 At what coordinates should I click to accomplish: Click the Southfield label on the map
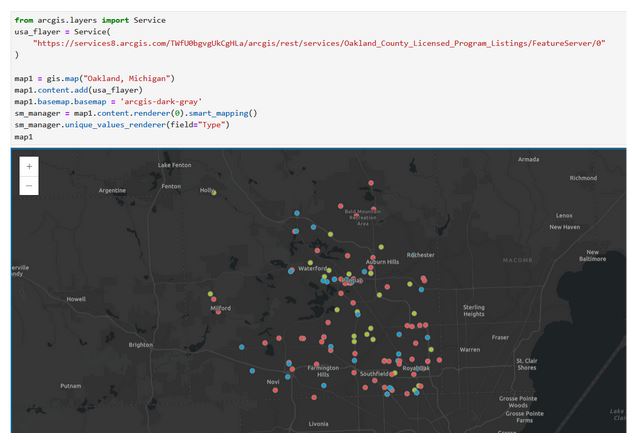[x=374, y=374]
